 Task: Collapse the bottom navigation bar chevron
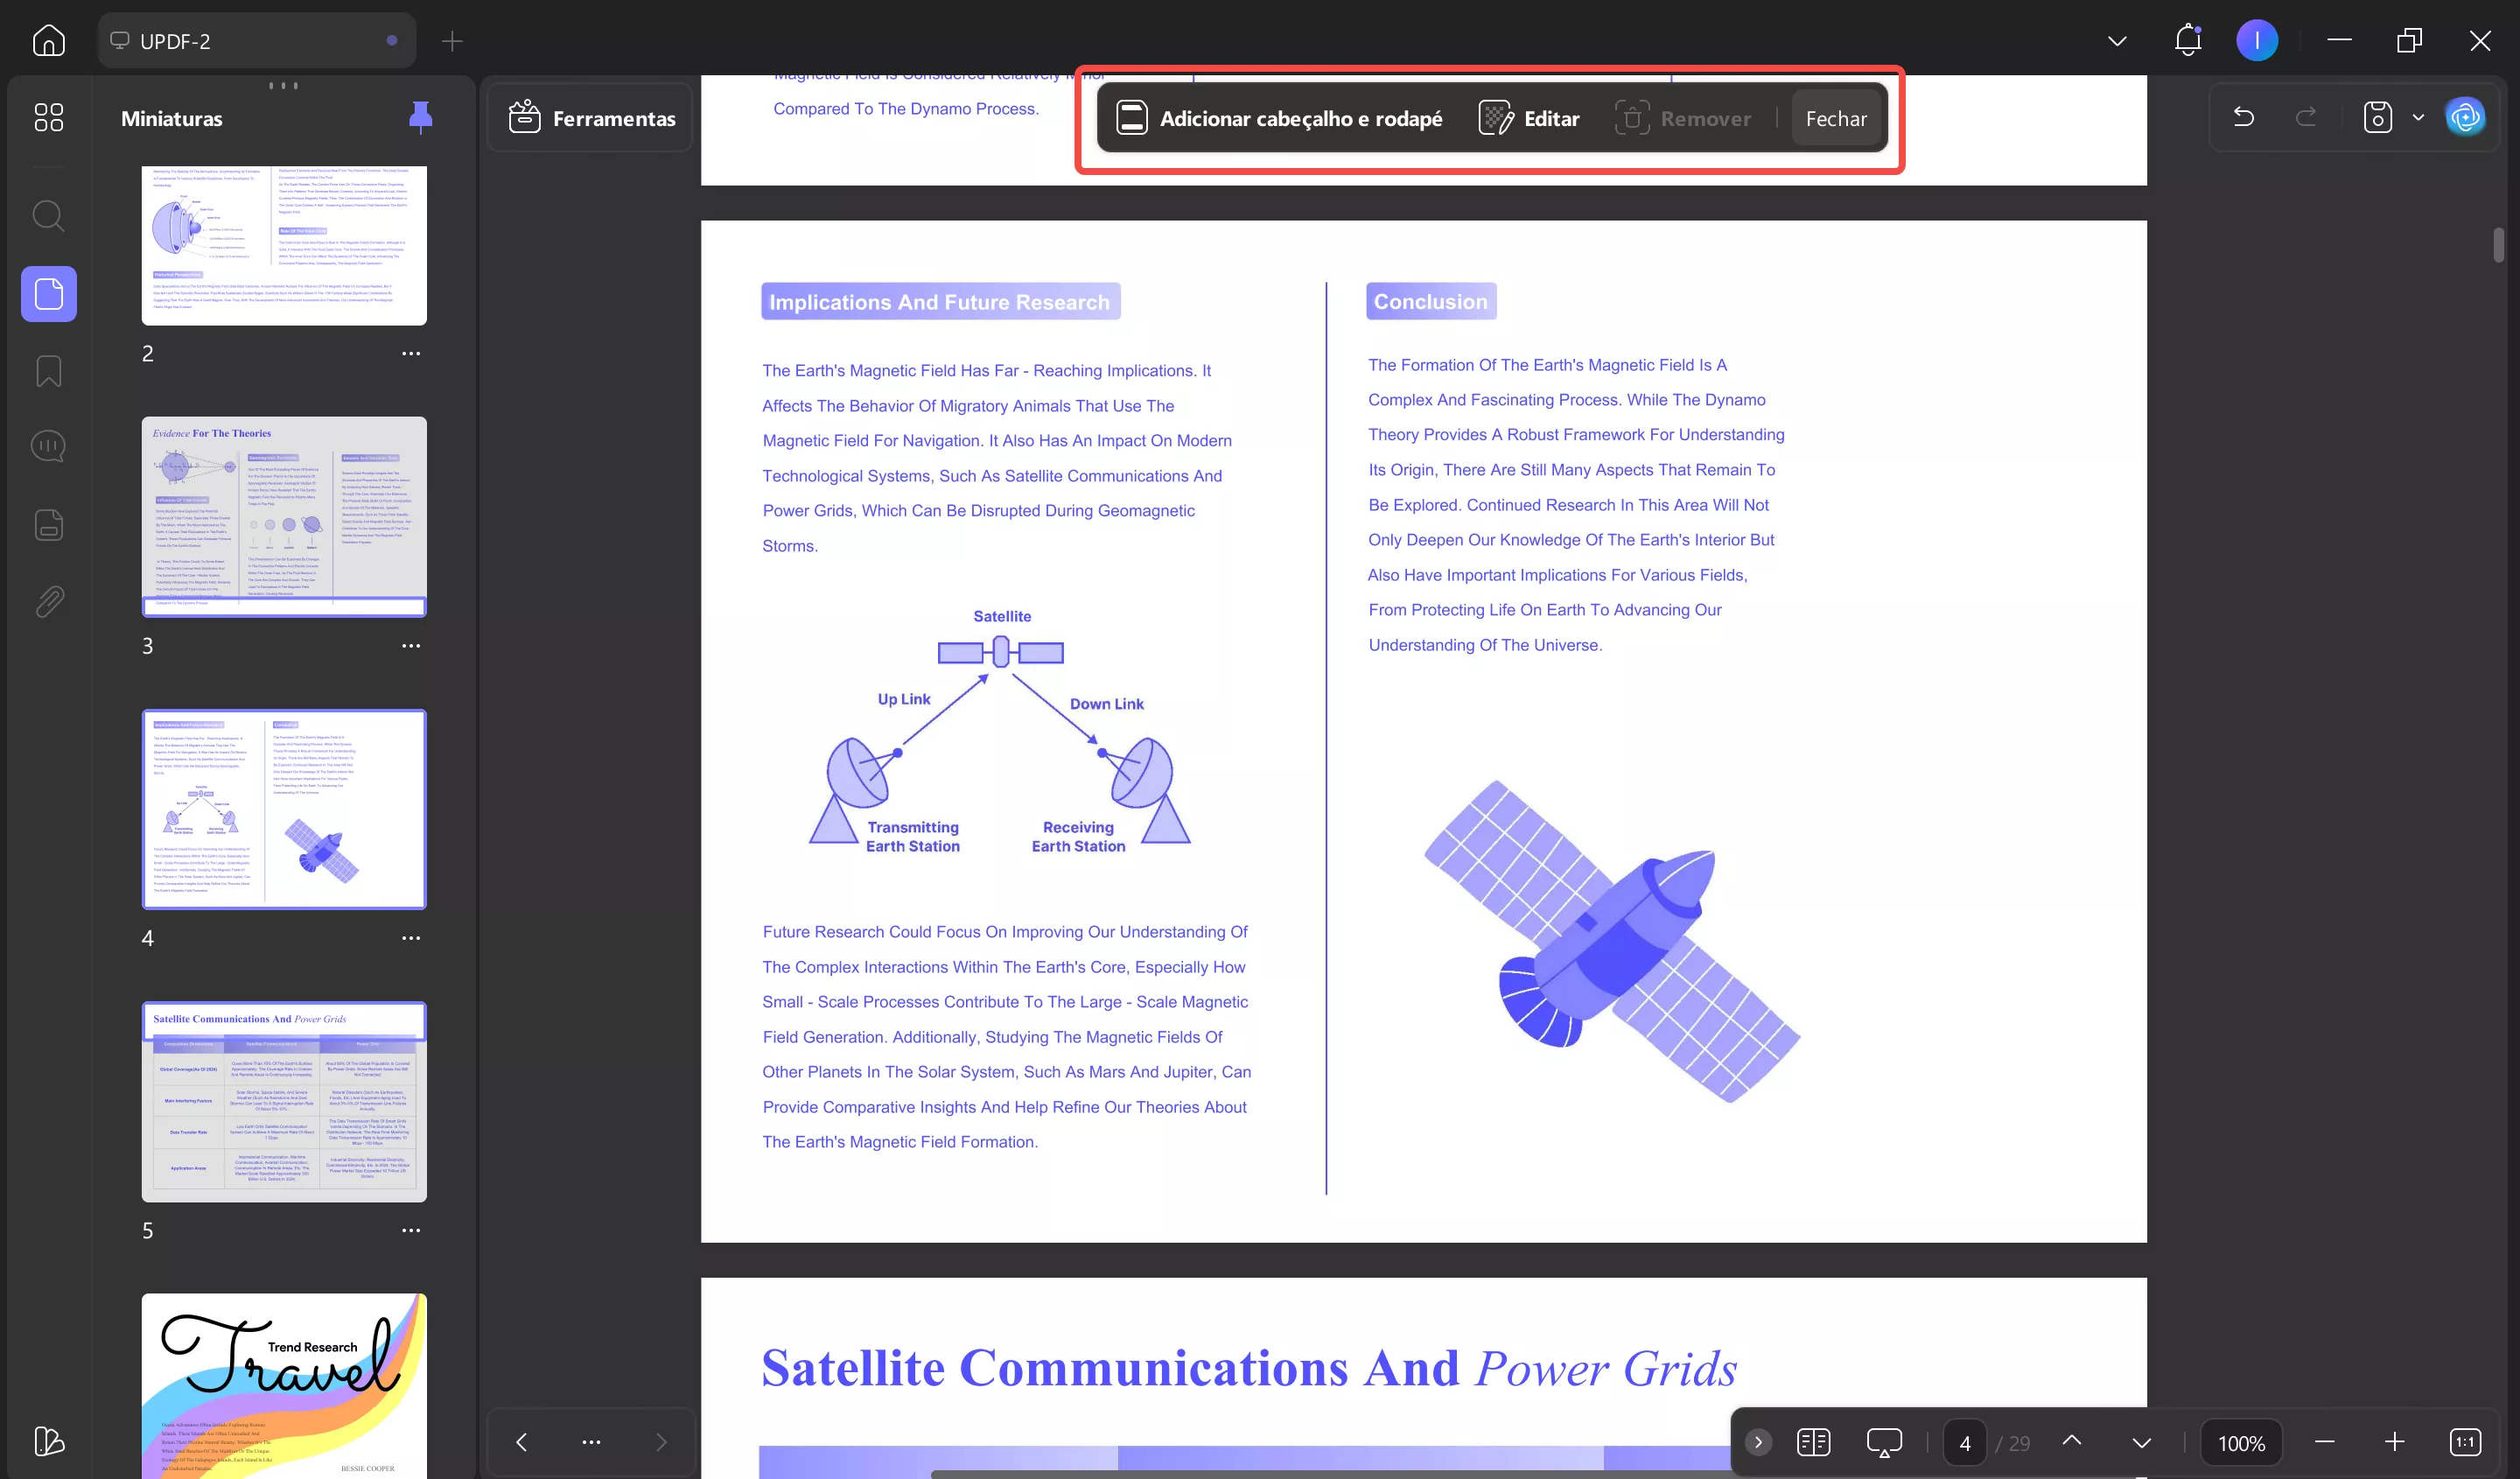tap(1758, 1442)
